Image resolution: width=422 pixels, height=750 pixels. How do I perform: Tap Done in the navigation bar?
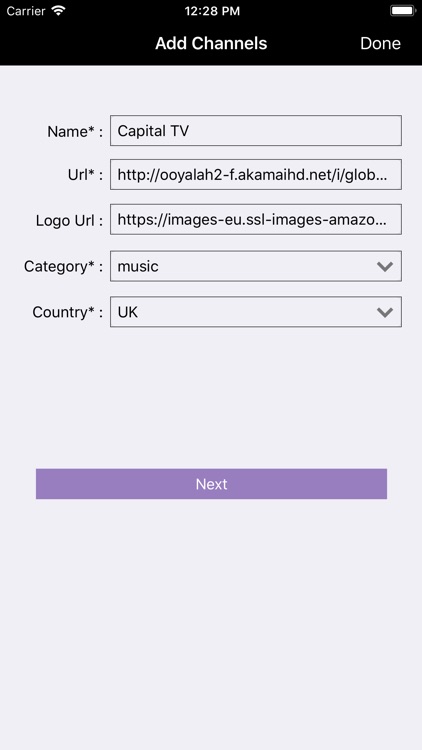coord(380,43)
